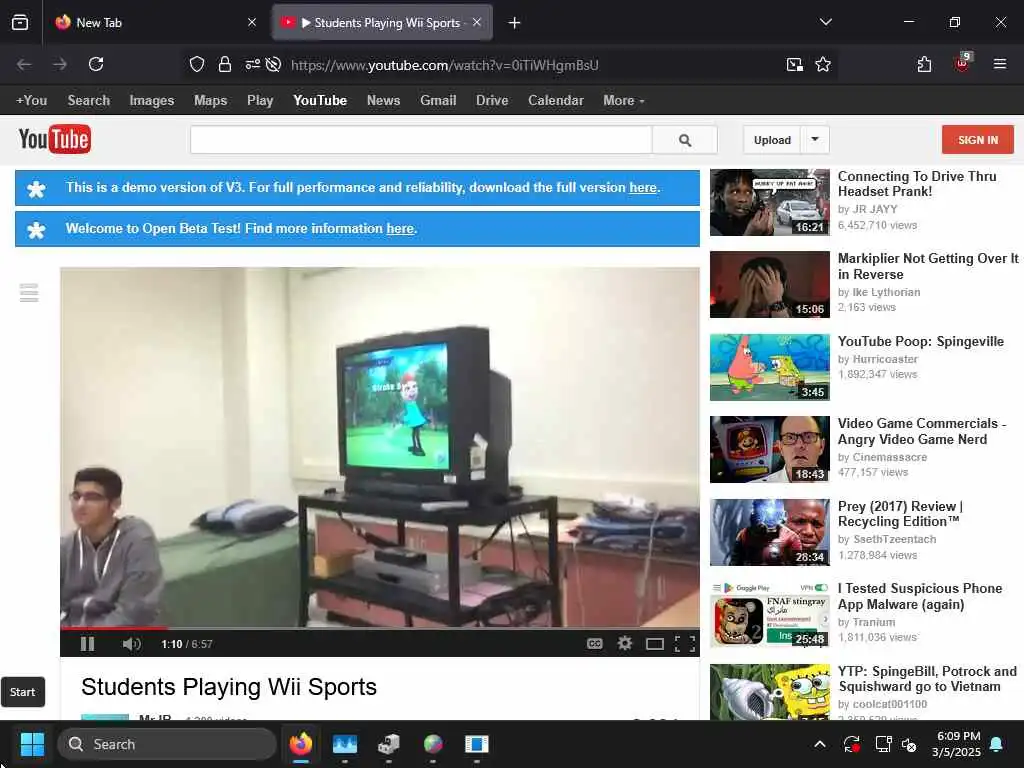Screen dimensions: 1024x768
Task: Click the muted volume icon in system tray
Action: point(909,744)
